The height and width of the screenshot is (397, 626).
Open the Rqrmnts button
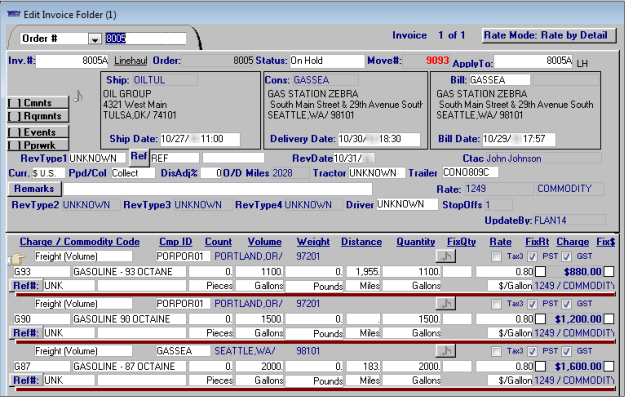(x=38, y=116)
